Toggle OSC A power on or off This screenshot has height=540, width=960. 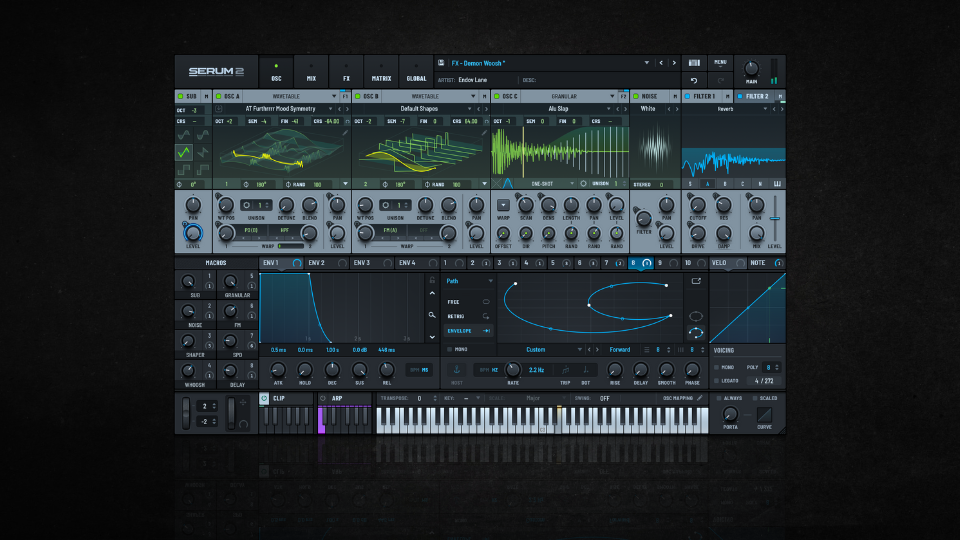coord(219,96)
